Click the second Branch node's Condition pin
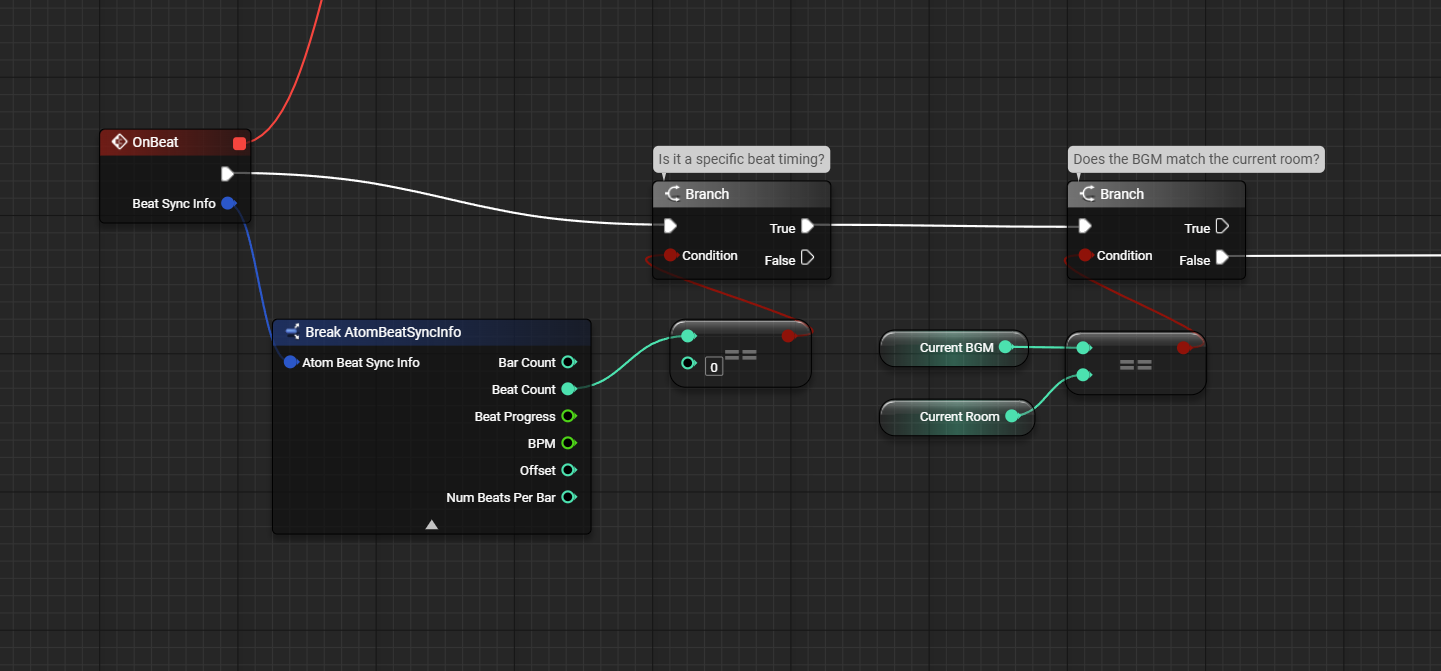This screenshot has width=1441, height=671. 1085,255
